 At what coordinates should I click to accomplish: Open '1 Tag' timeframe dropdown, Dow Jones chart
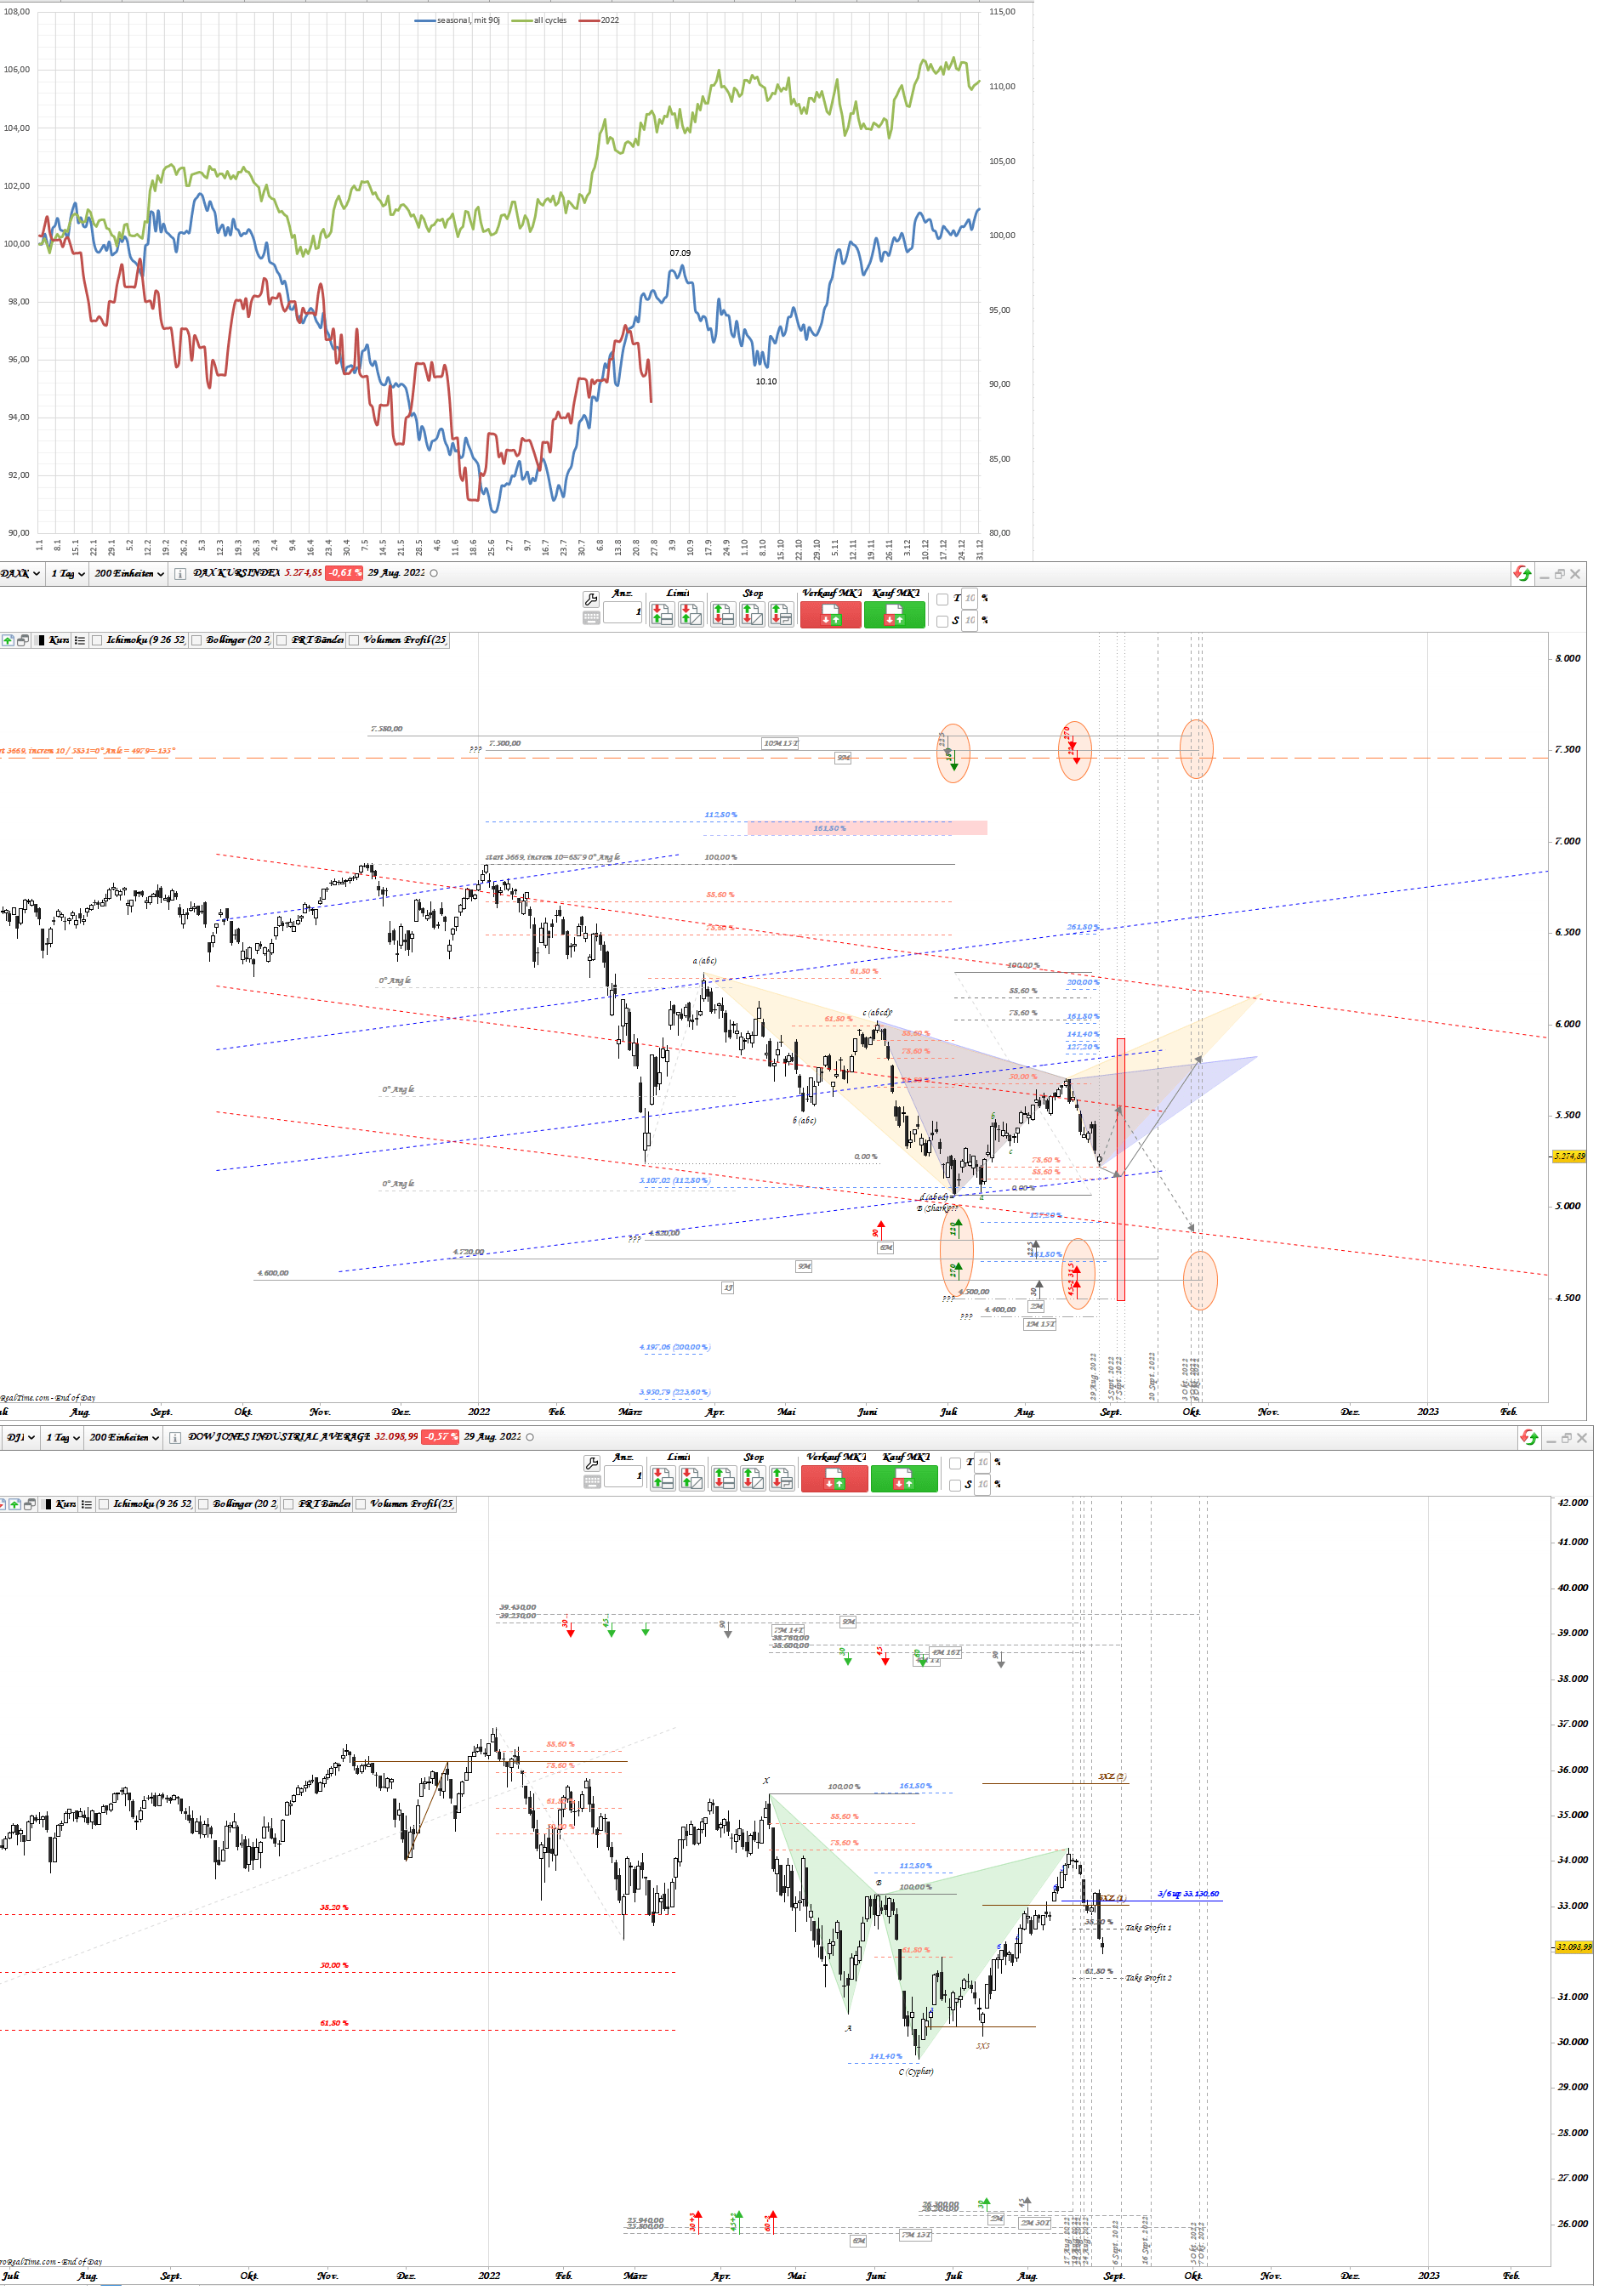62,1437
